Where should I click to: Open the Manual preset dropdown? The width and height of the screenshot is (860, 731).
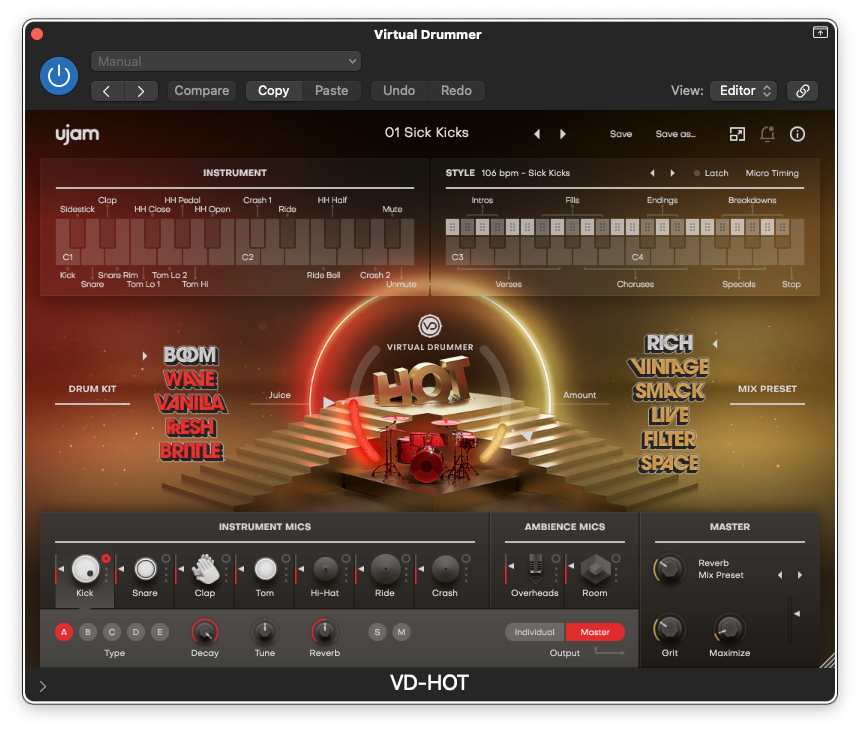coord(225,61)
